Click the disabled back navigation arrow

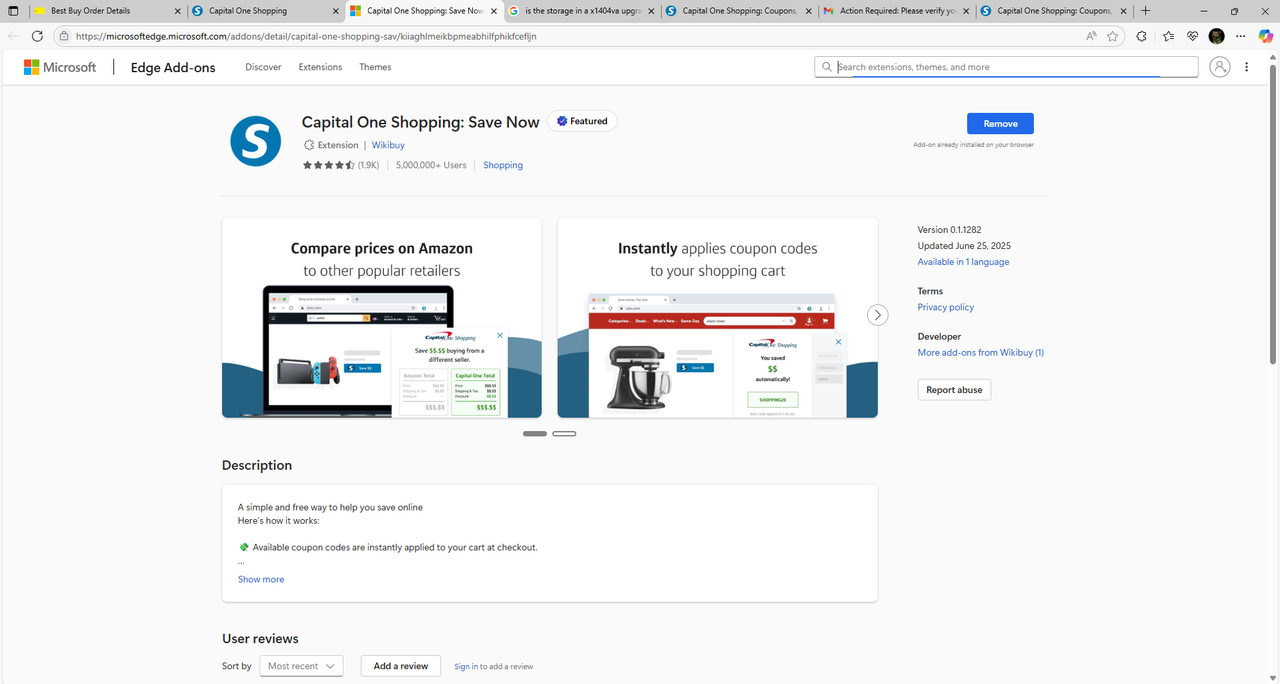click(13, 36)
